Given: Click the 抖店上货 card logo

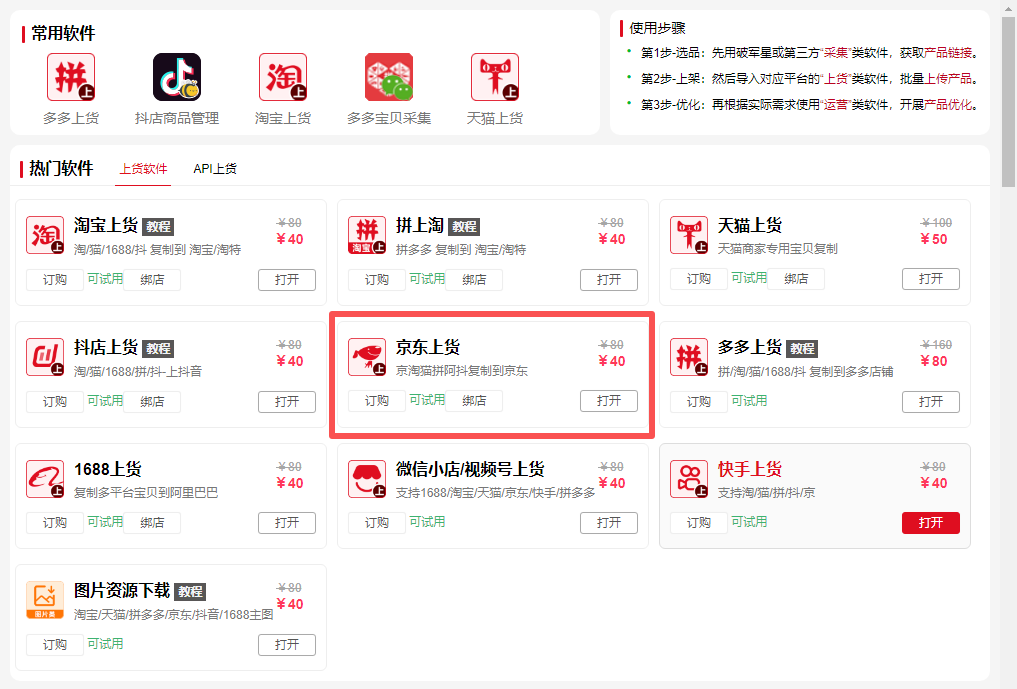Looking at the screenshot, I should coord(45,357).
